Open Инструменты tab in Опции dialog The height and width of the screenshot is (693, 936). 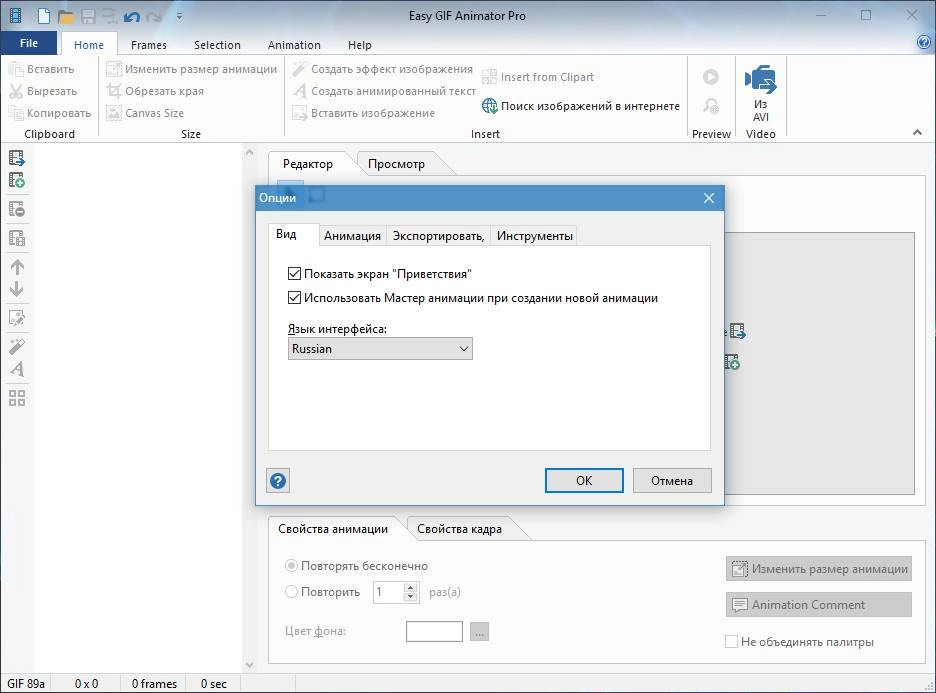click(534, 236)
